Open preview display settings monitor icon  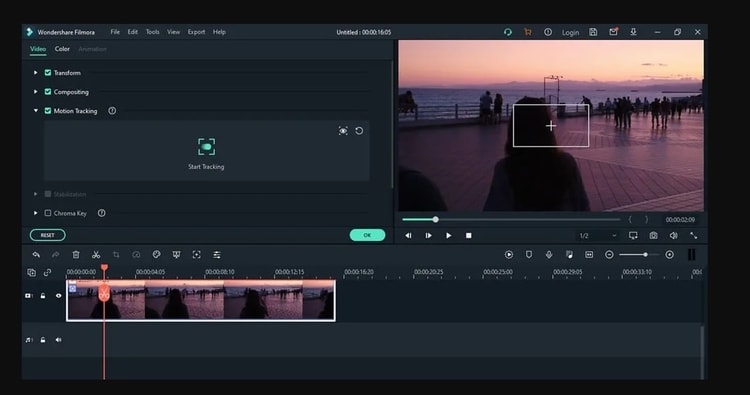(633, 235)
